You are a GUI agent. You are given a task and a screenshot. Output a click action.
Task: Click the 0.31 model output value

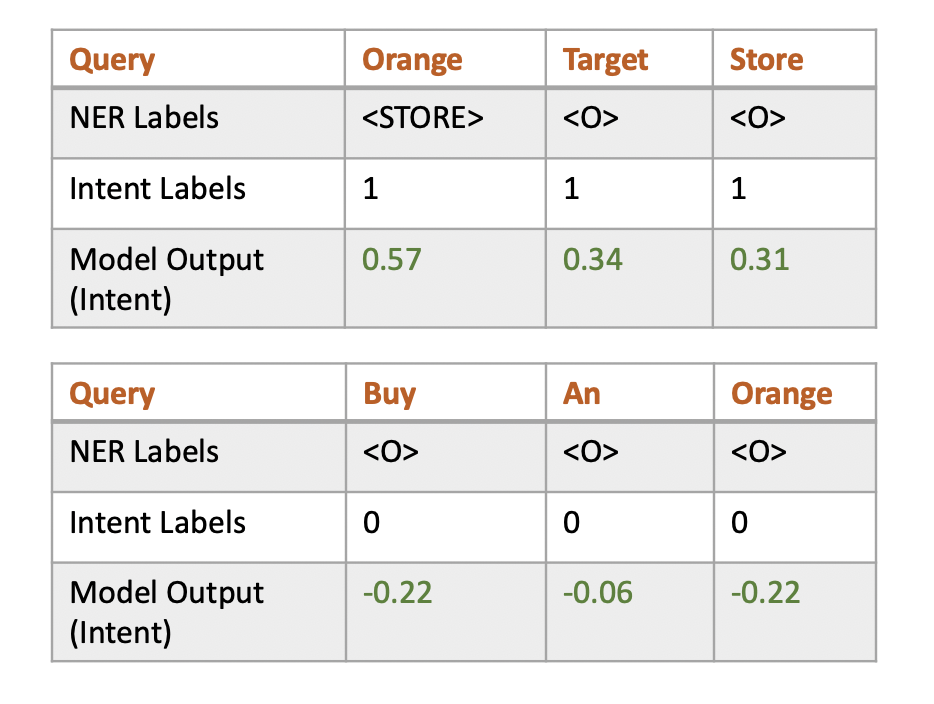tap(759, 260)
